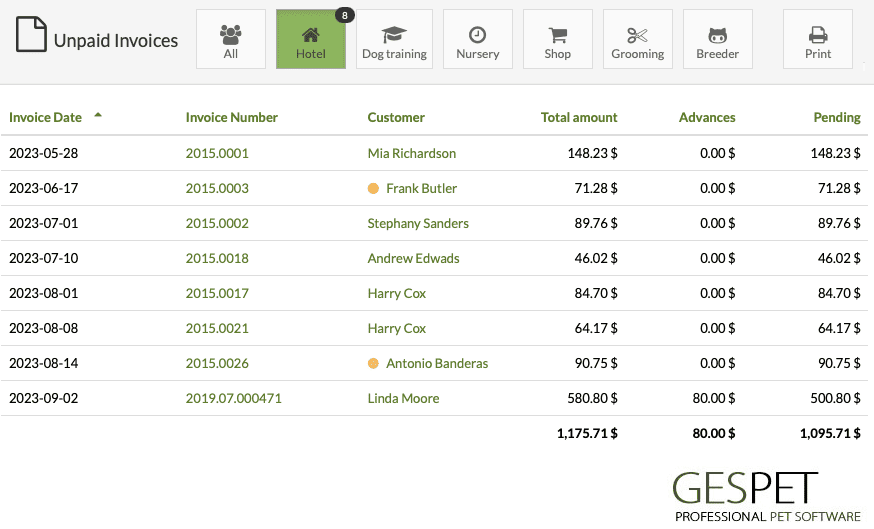Sort table by Total amount header
The height and width of the screenshot is (529, 874).
(x=579, y=117)
